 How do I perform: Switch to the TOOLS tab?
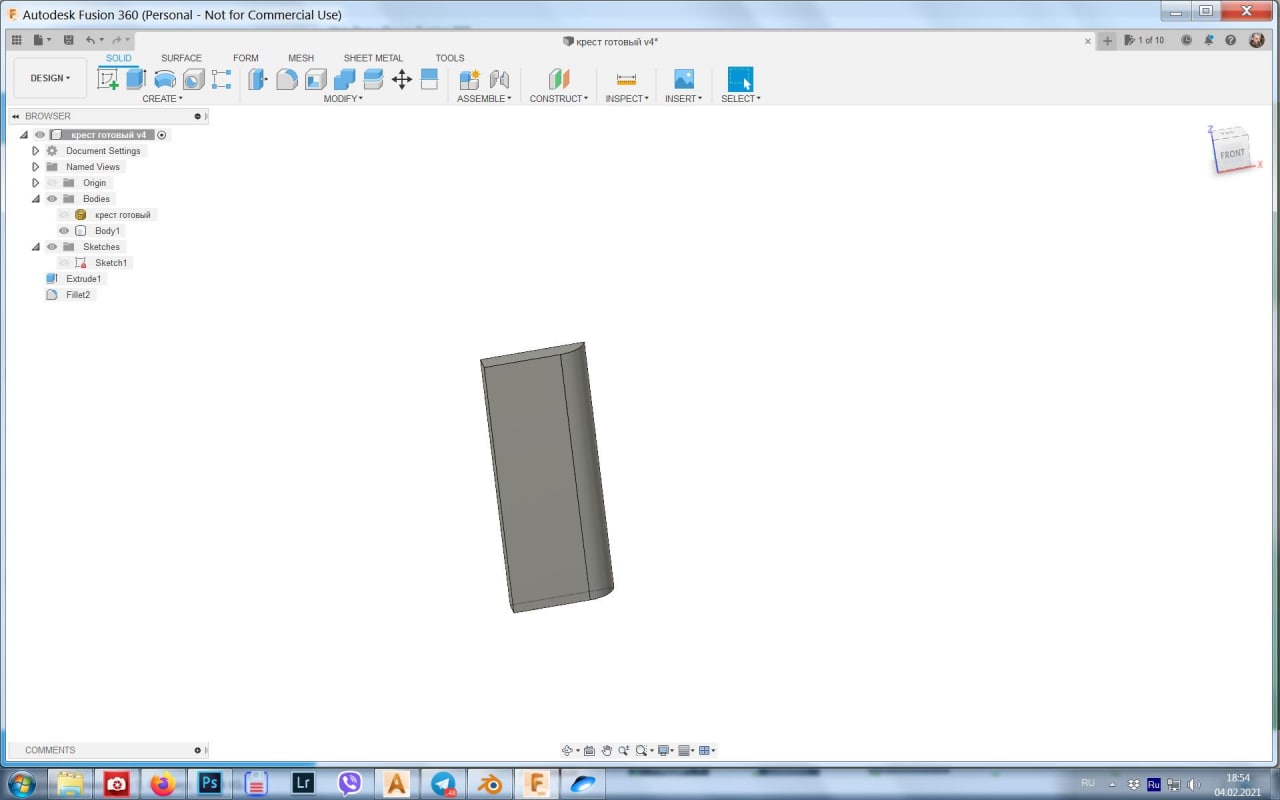pyautogui.click(x=450, y=58)
